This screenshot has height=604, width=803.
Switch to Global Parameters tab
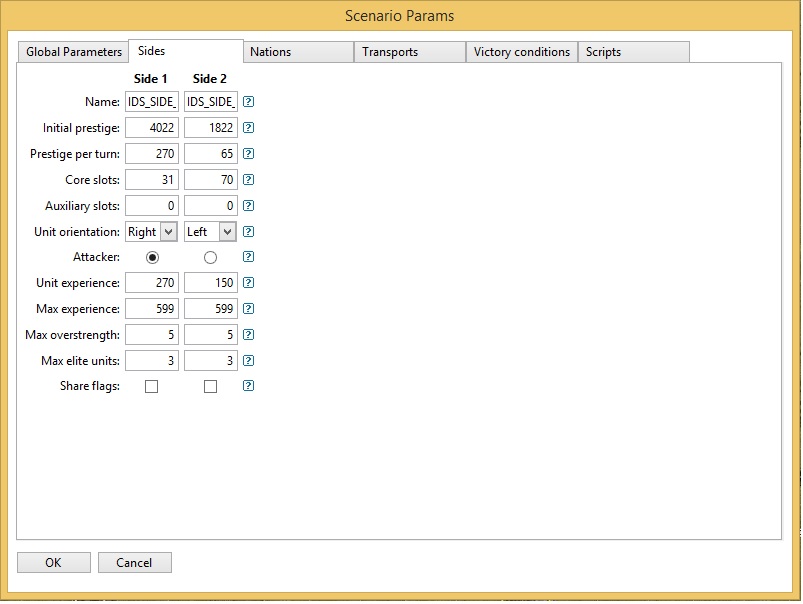pyautogui.click(x=73, y=52)
